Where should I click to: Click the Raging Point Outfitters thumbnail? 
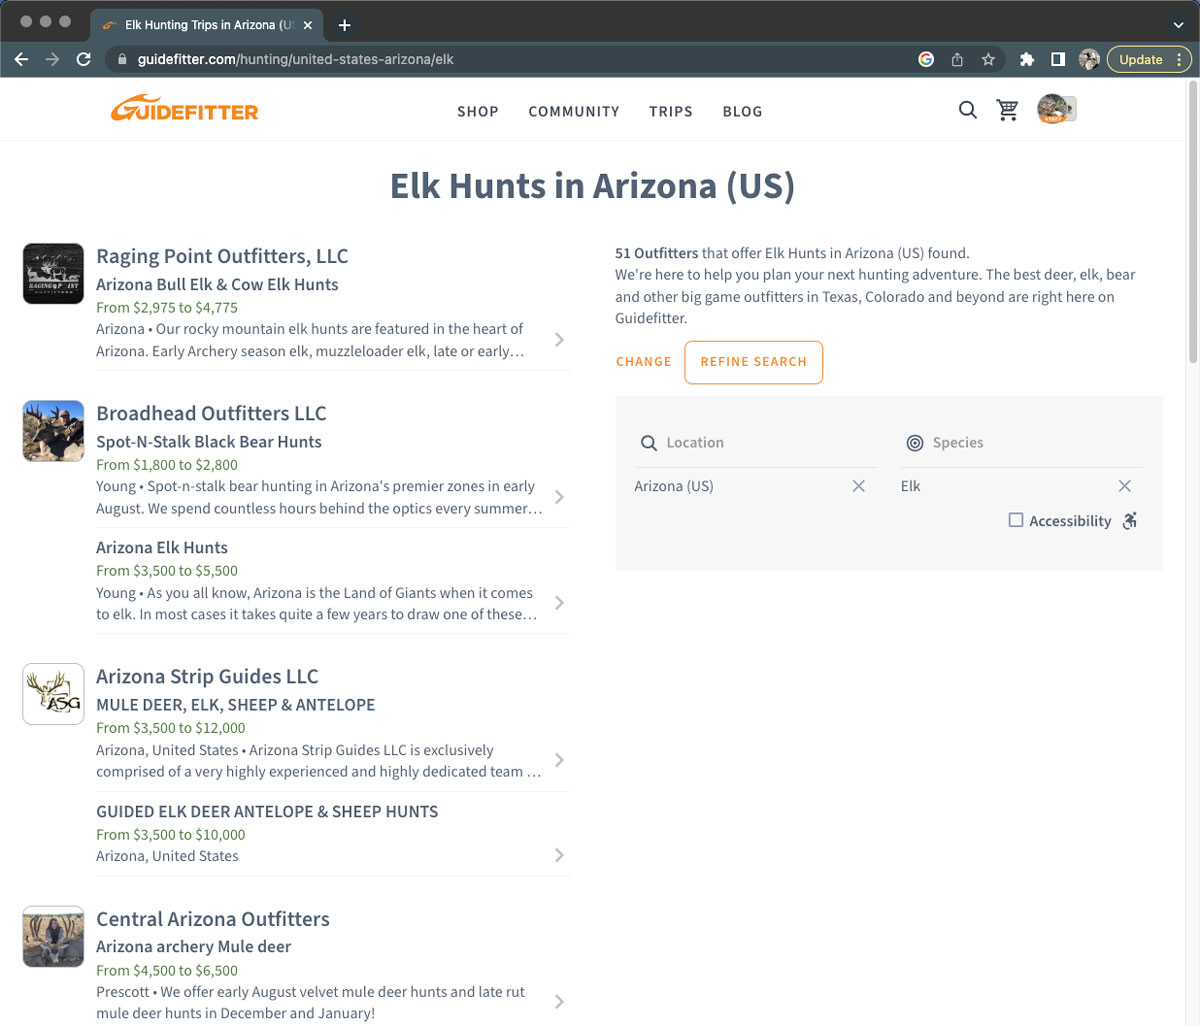pyautogui.click(x=53, y=273)
